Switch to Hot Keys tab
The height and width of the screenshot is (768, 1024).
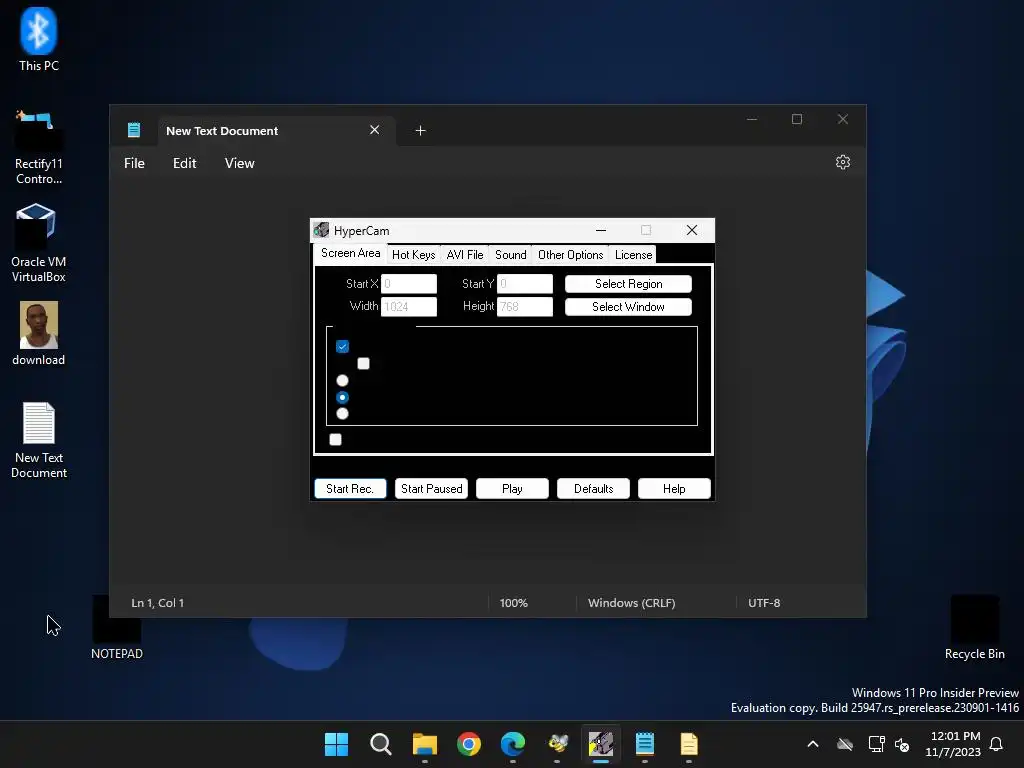pyautogui.click(x=413, y=255)
